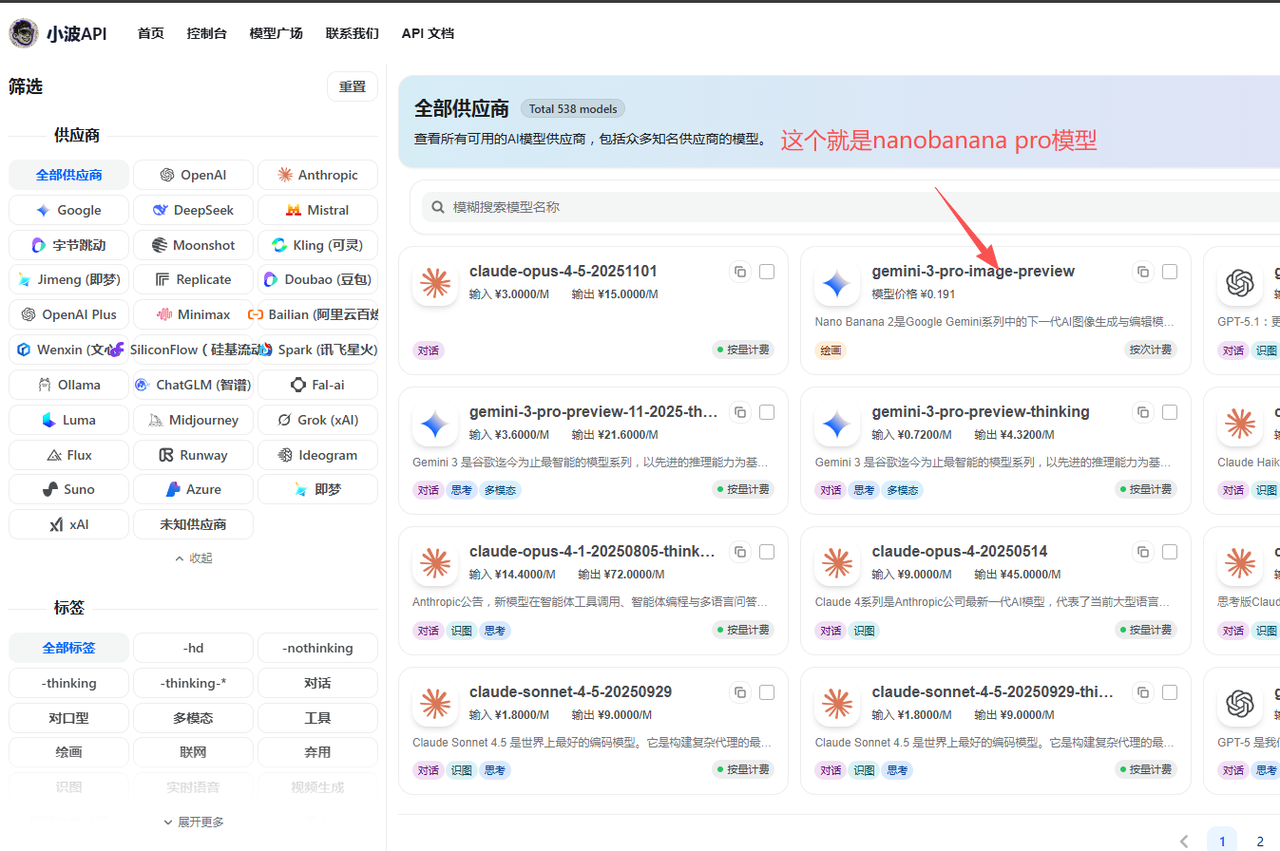Screen dimensions: 1280x851
Task: Reset filters with the 重置 button
Action: 352,87
